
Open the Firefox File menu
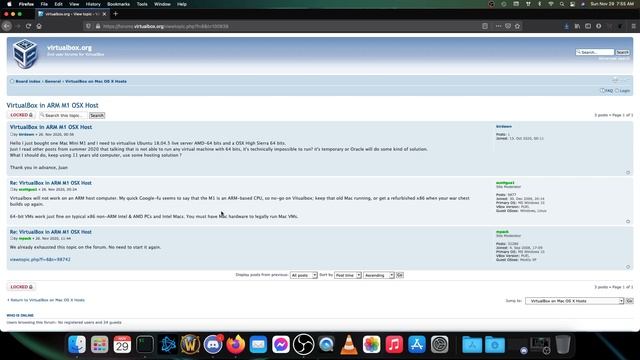pyautogui.click(x=44, y=4)
